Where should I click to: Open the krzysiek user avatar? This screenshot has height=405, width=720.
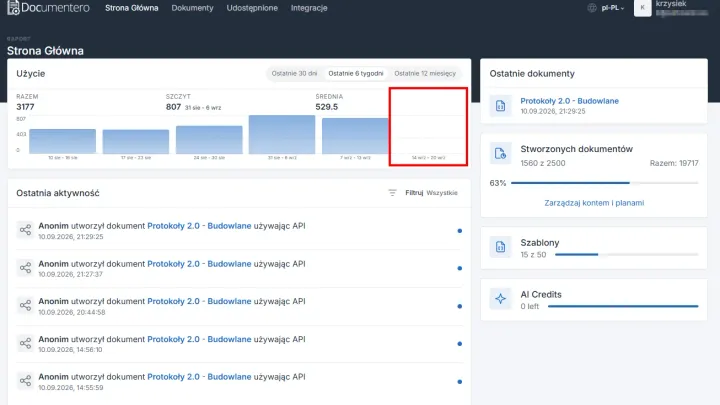(x=642, y=8)
